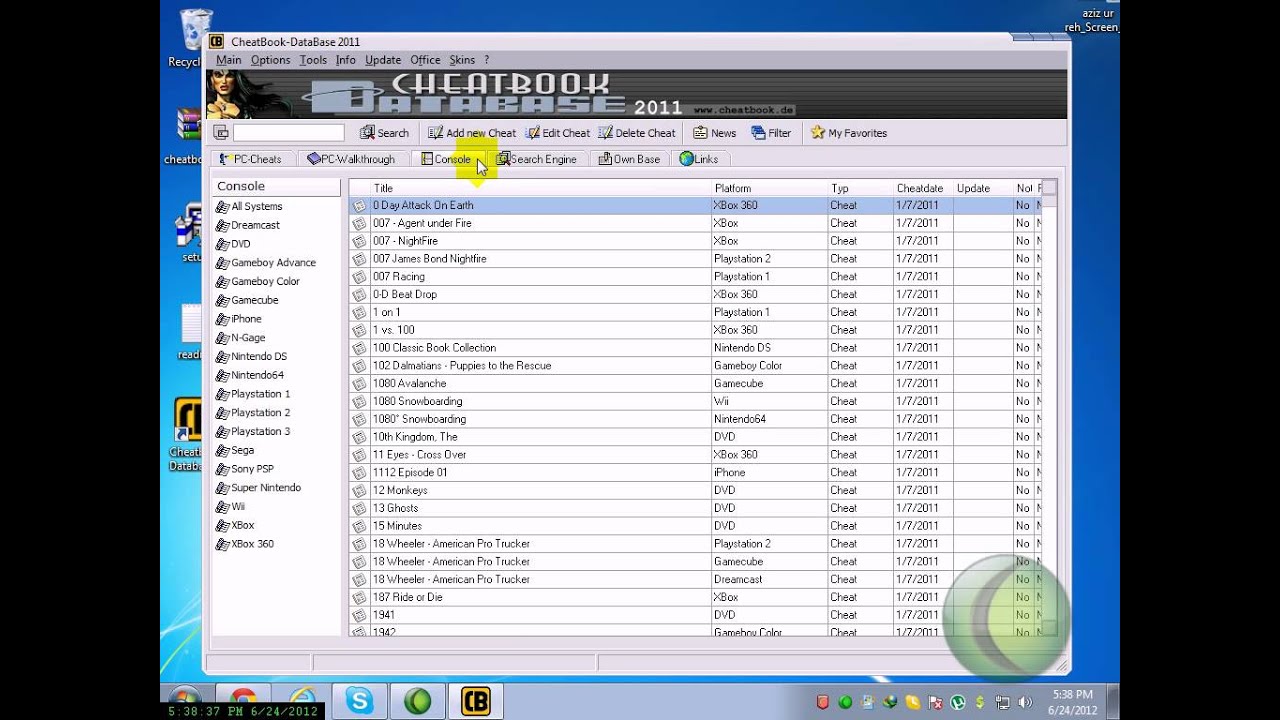Open the Office menu
The image size is (1280, 720).
pyautogui.click(x=425, y=60)
